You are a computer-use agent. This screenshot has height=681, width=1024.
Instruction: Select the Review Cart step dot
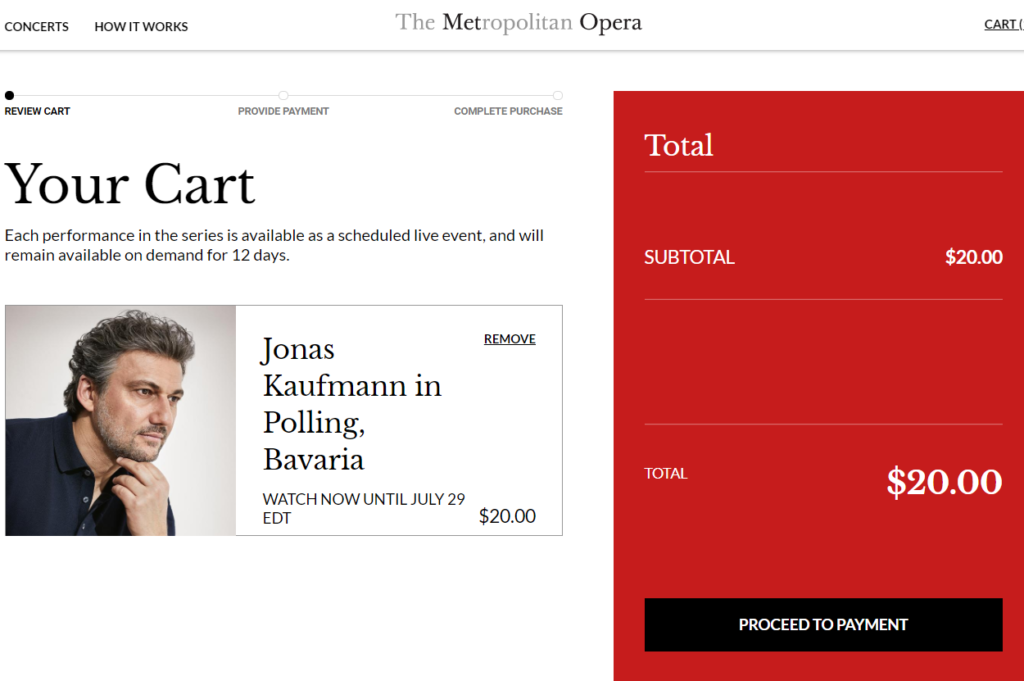[x=9, y=95]
